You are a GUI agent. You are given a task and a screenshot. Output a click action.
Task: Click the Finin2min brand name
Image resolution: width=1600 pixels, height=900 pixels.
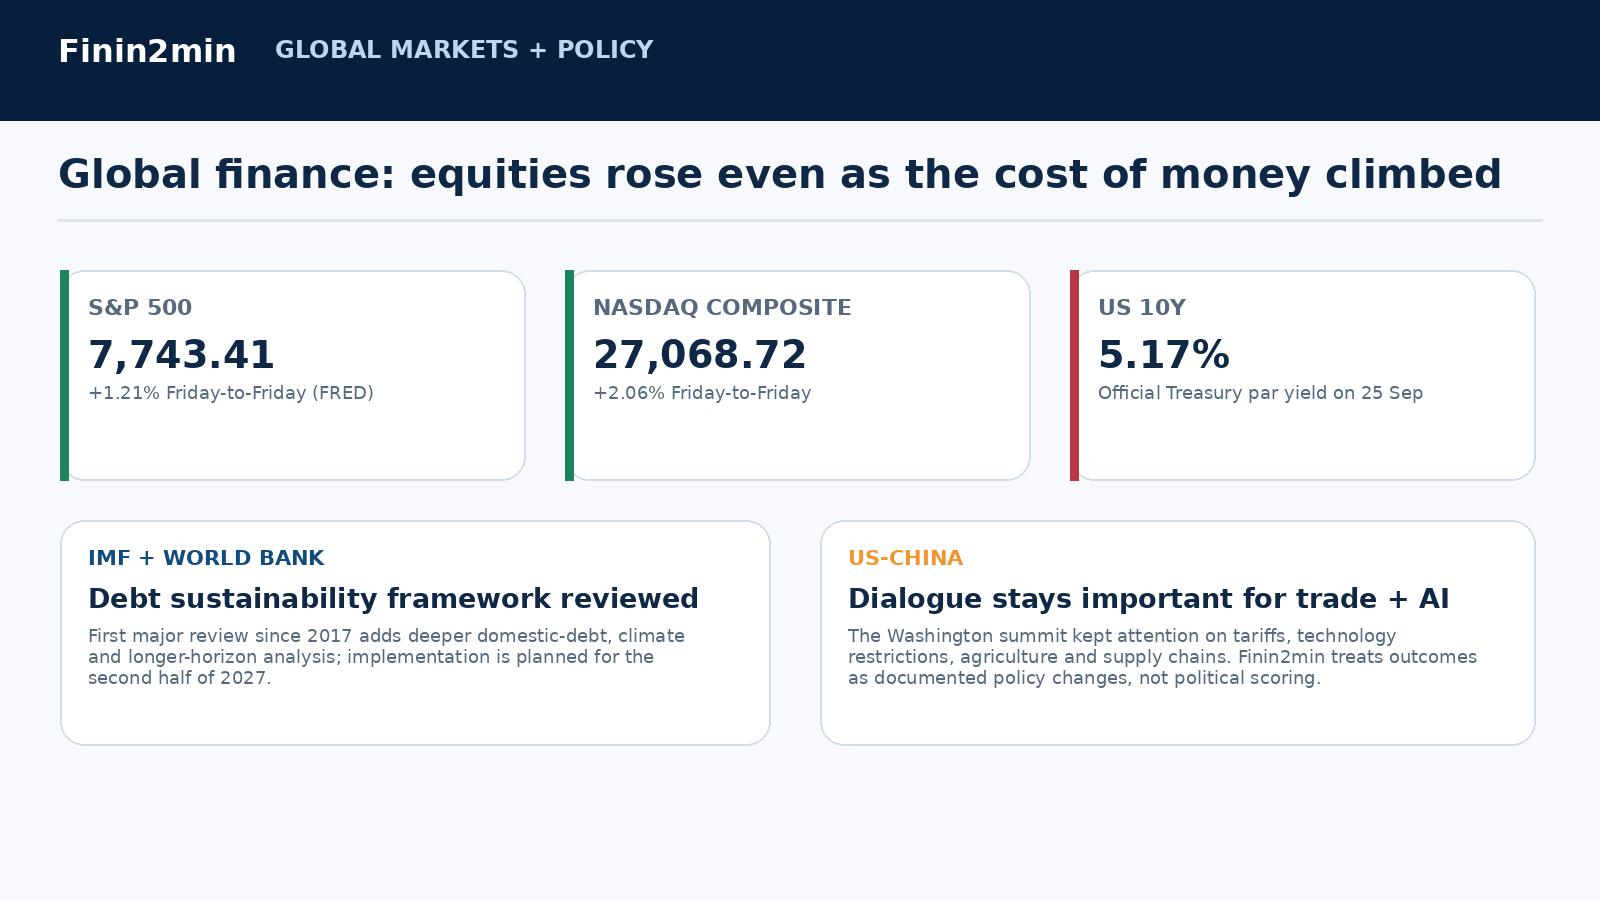tap(147, 51)
